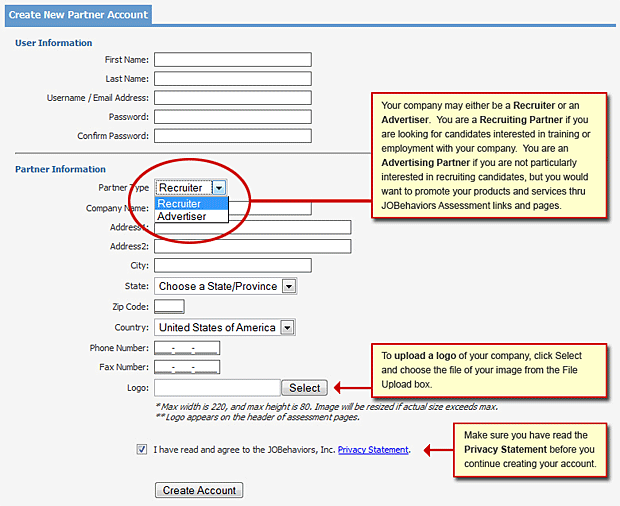
Task: Click the City input field
Action: tap(232, 265)
